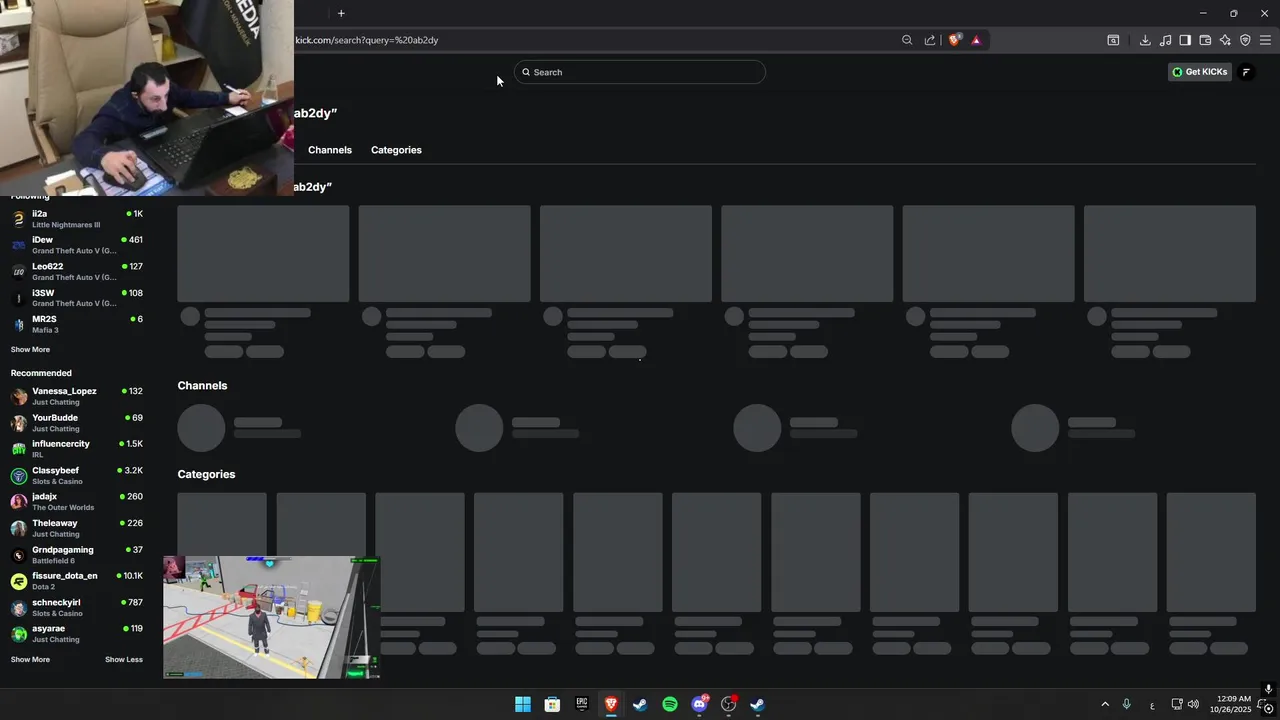Click the green microphone tray icon
Screen dimensions: 1280x720
1127,704
